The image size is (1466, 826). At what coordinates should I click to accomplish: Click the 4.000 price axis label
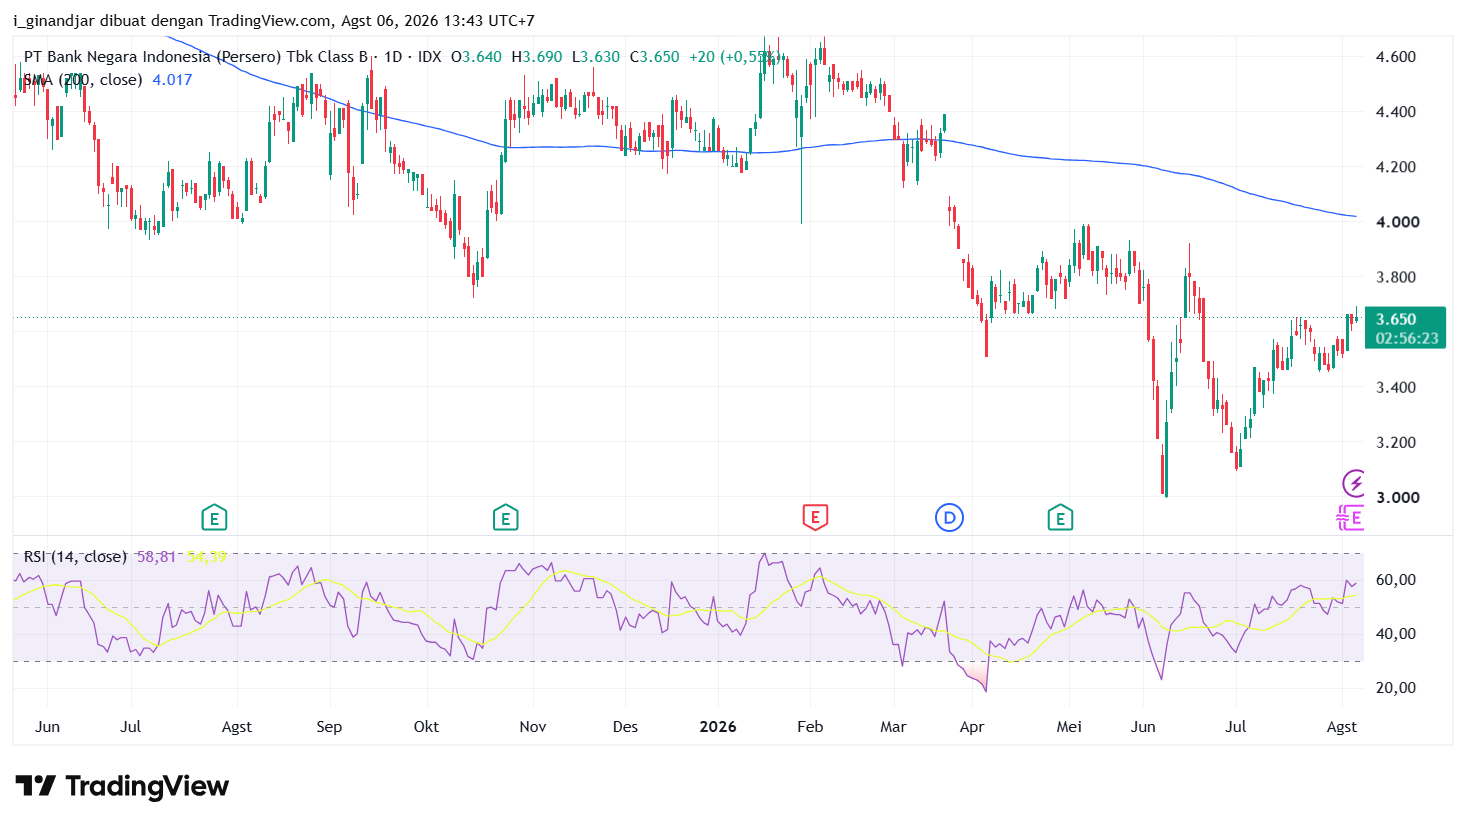(x=1398, y=222)
